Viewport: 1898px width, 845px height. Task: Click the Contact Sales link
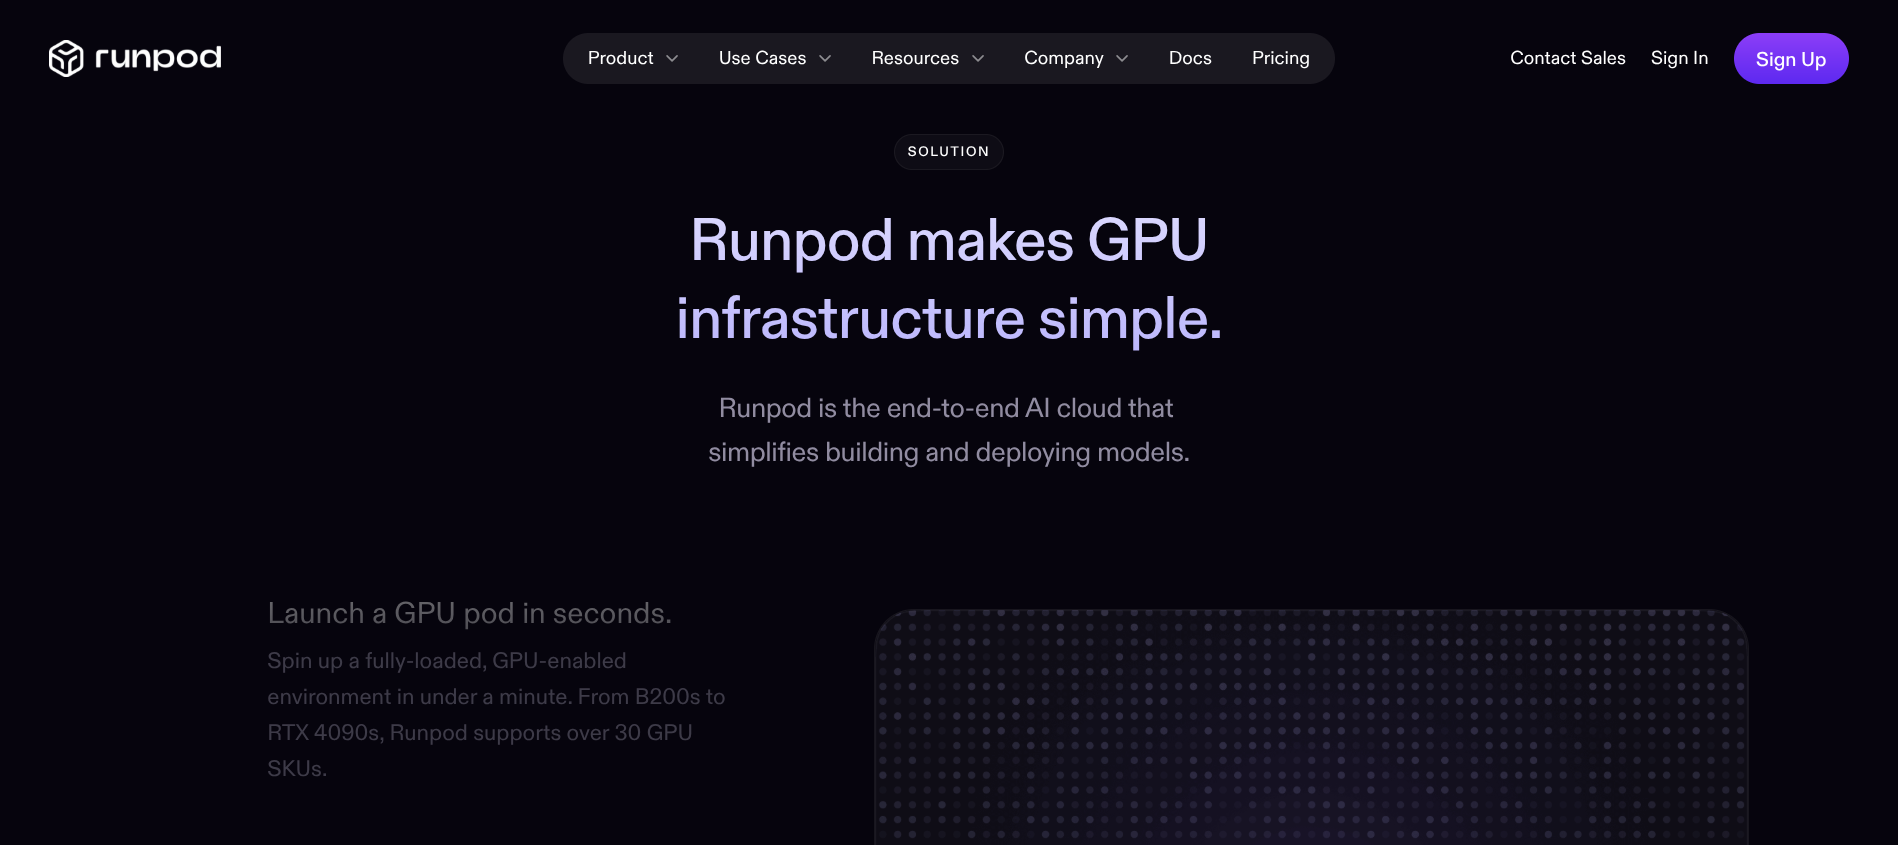[1567, 58]
